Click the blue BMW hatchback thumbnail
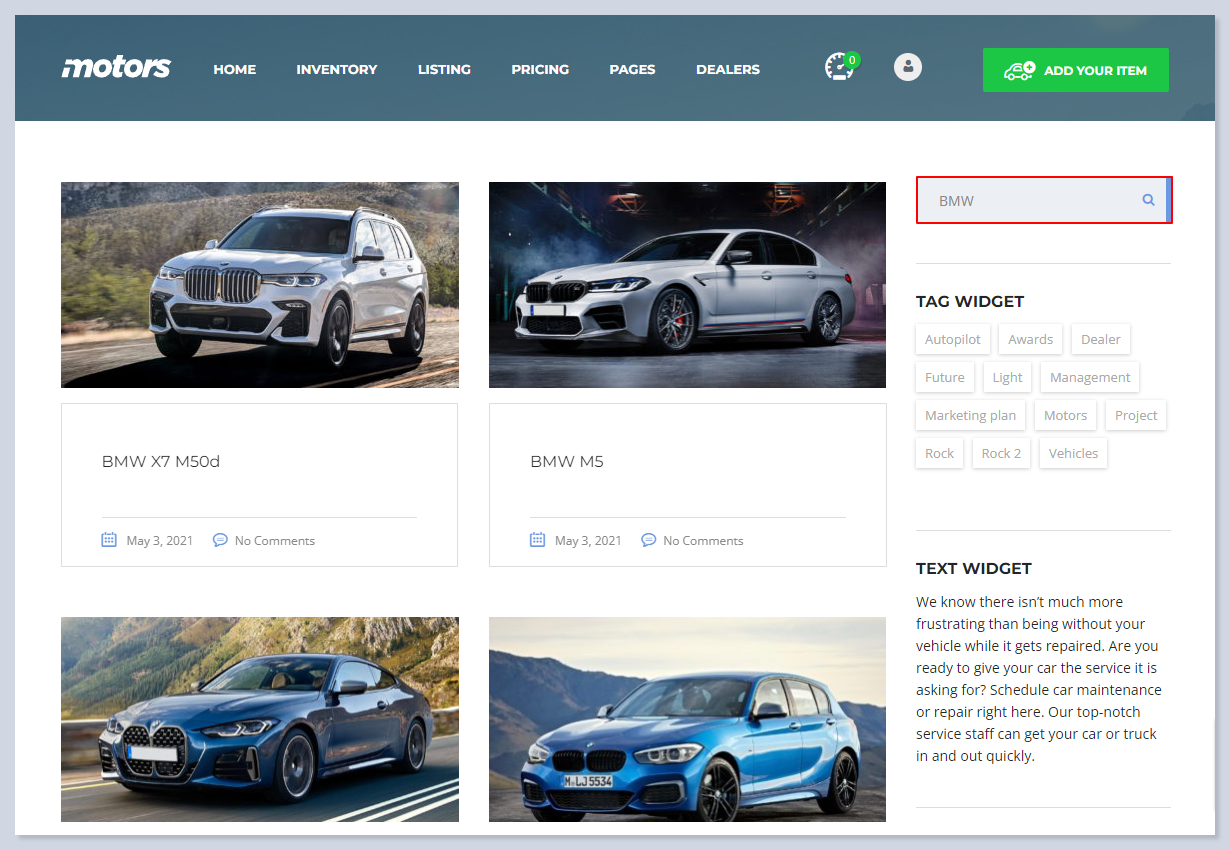Screen dimensions: 1230x850 (687, 719)
